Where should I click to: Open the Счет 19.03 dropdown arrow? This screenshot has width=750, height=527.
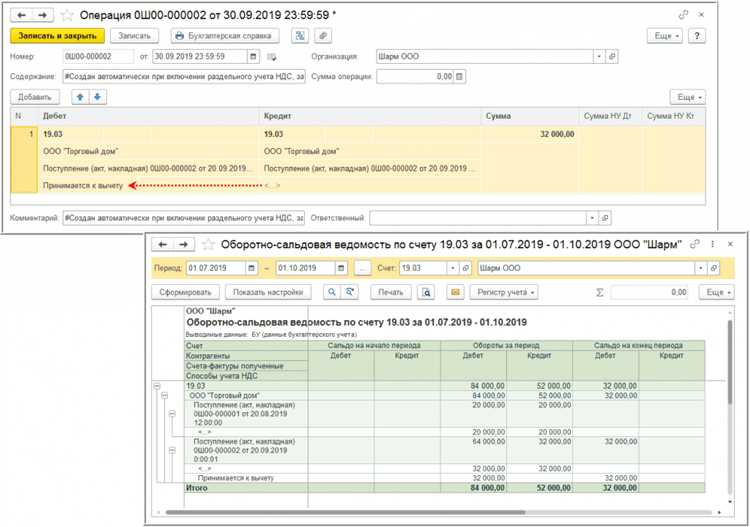tap(452, 268)
